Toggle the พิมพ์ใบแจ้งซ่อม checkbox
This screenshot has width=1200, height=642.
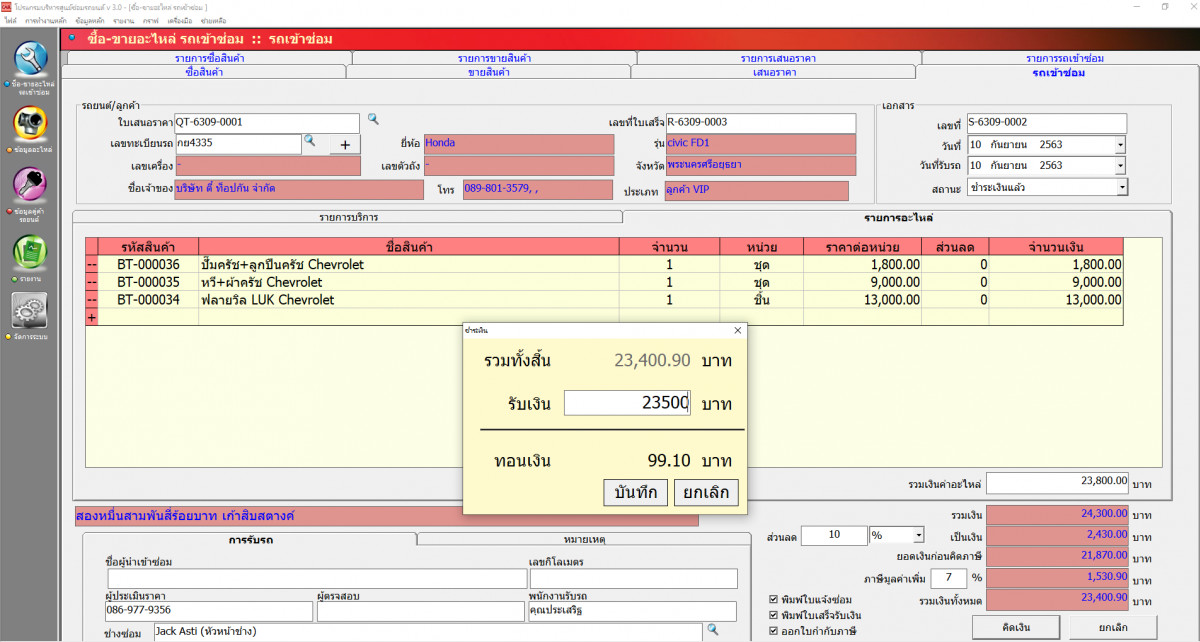click(773, 599)
